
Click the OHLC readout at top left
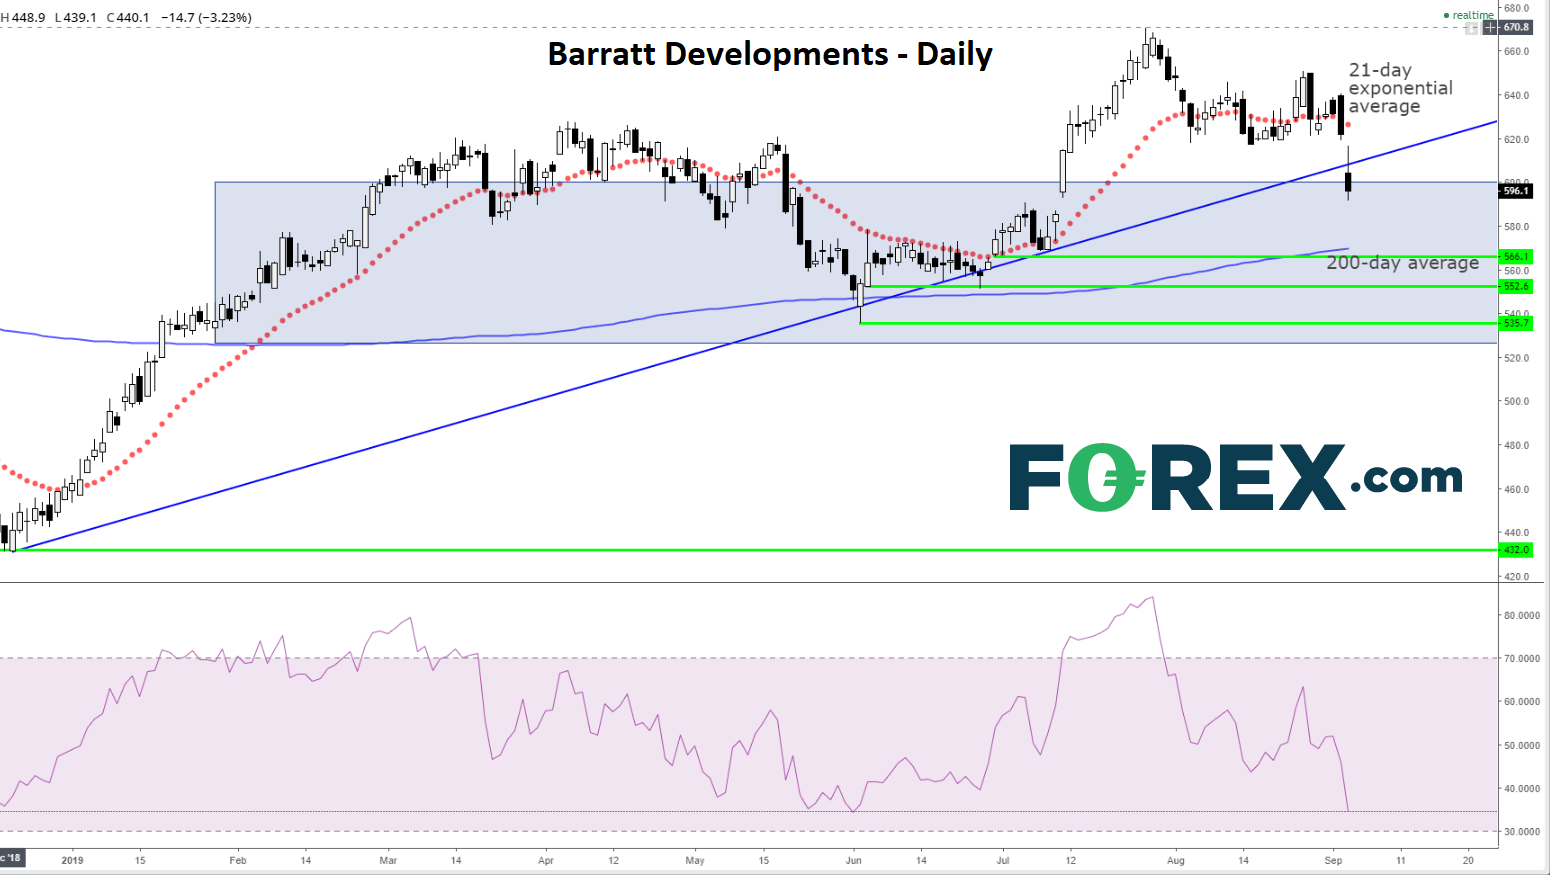point(126,17)
